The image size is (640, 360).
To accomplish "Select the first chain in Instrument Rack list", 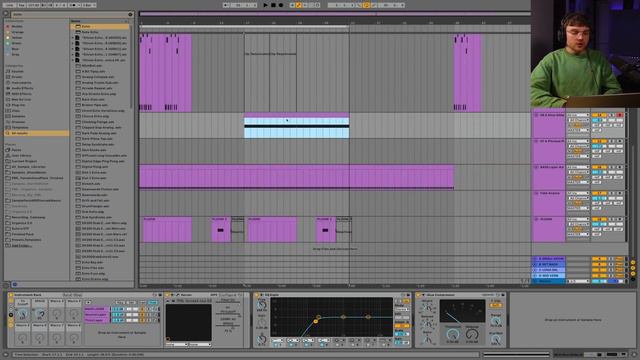I will (x=97, y=309).
